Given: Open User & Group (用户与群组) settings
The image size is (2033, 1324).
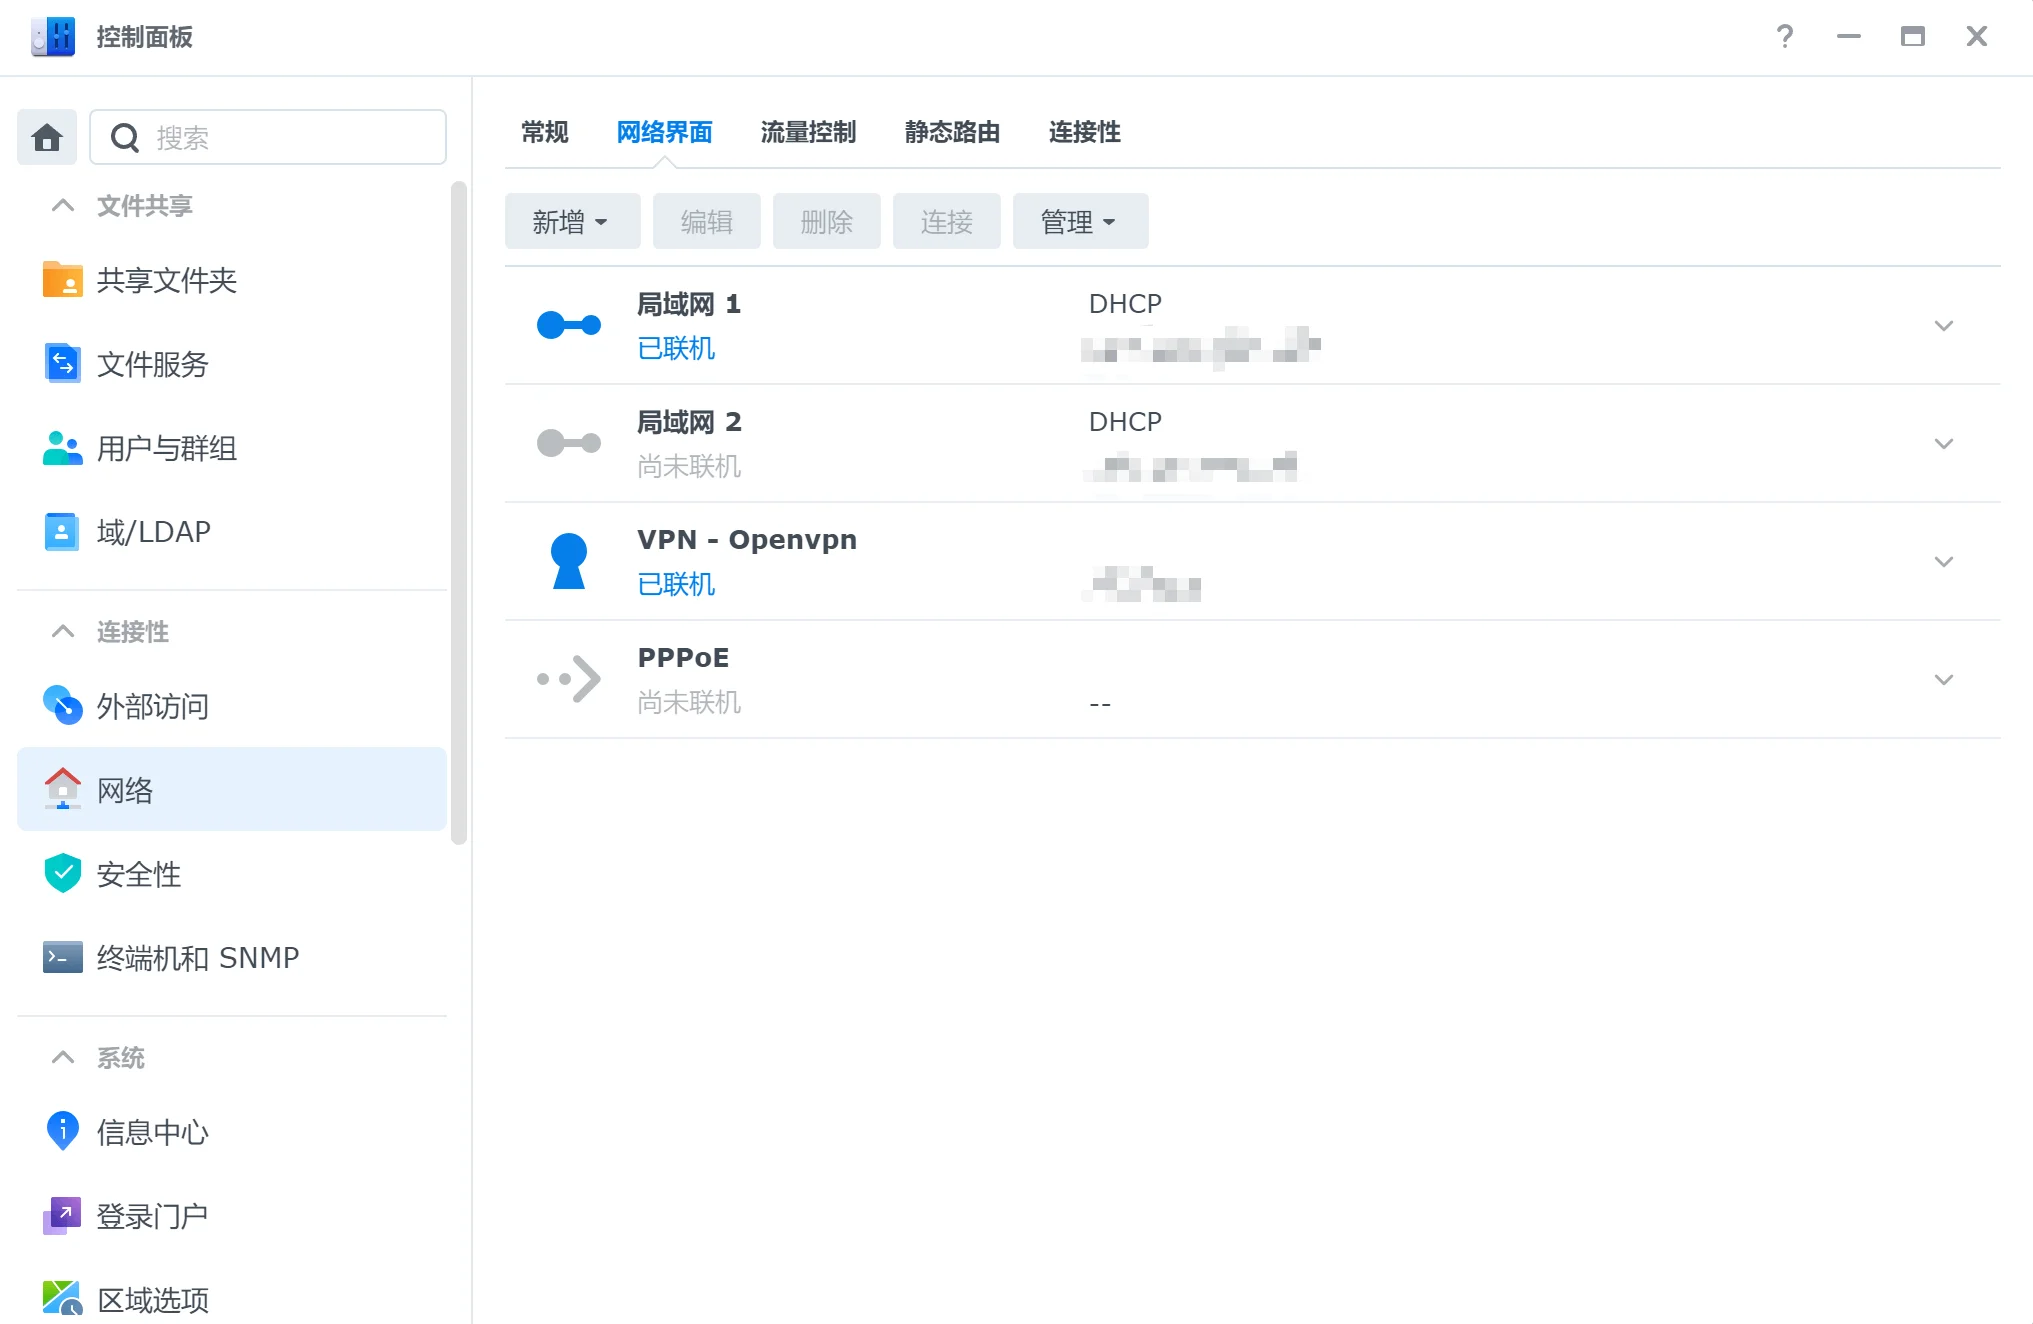Looking at the screenshot, I should click(166, 449).
